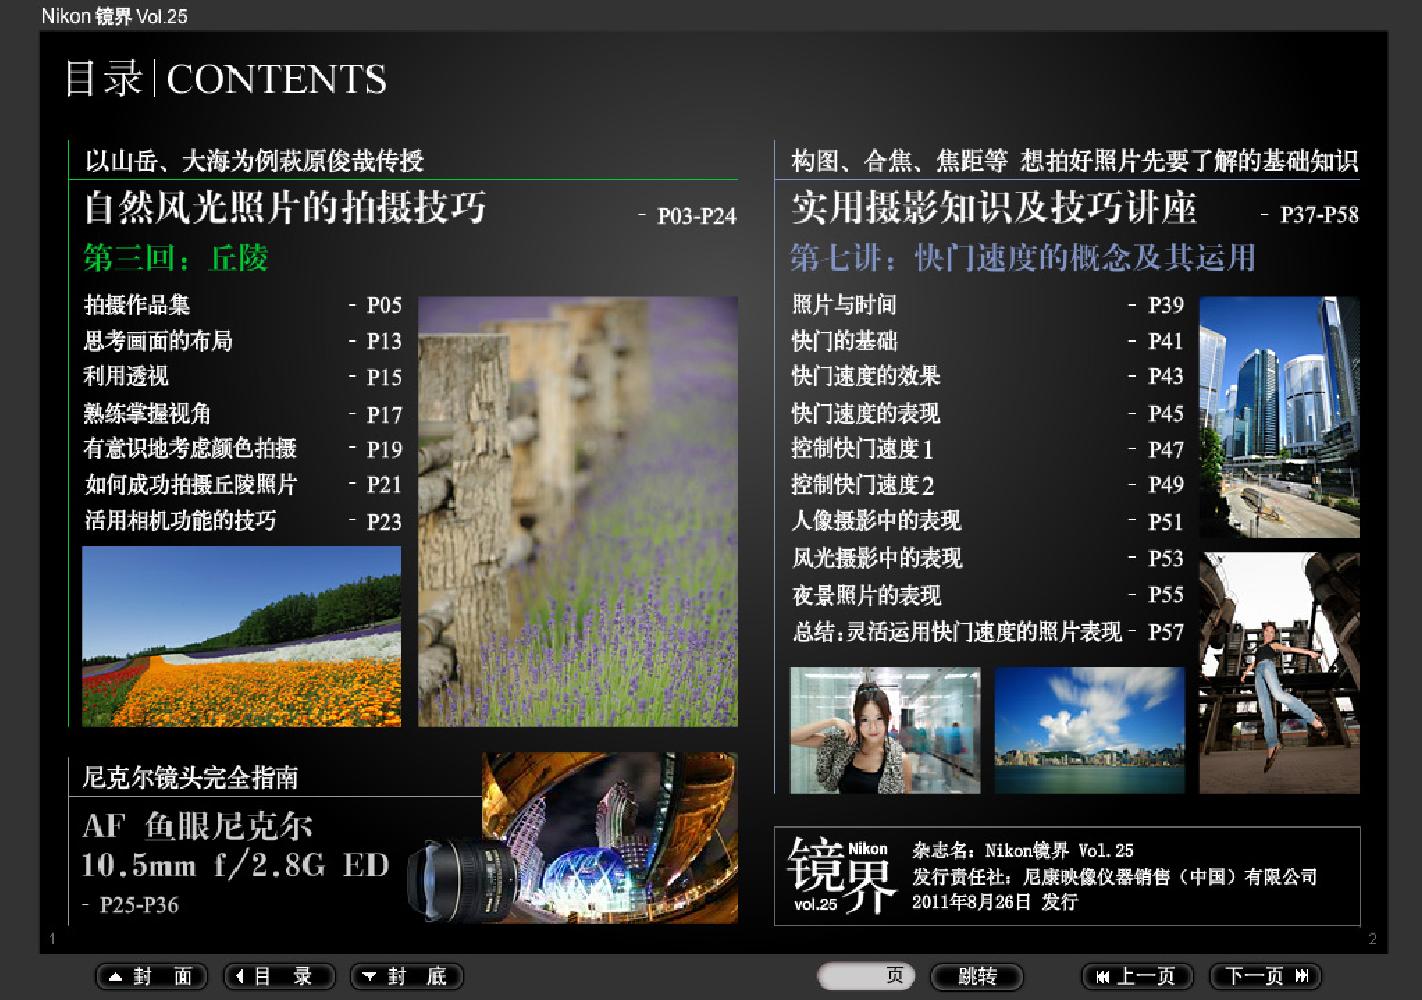Click heading 自然风光照片的拍摄技巧
The image size is (1422, 1000).
[285, 208]
